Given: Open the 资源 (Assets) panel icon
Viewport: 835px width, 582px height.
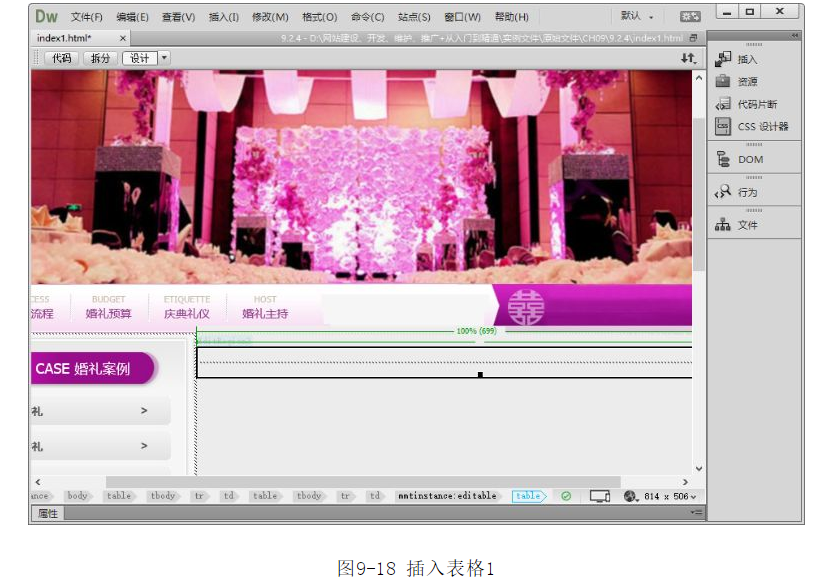Looking at the screenshot, I should 723,82.
